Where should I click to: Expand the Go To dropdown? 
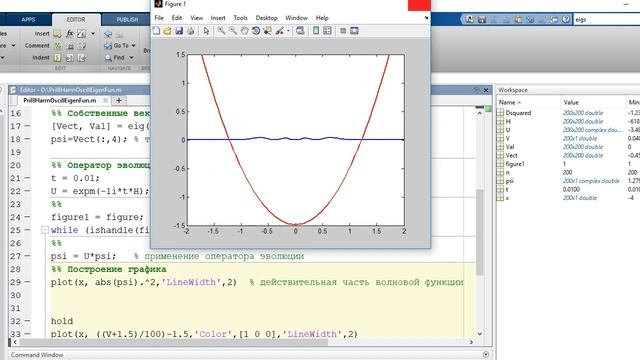[133, 46]
